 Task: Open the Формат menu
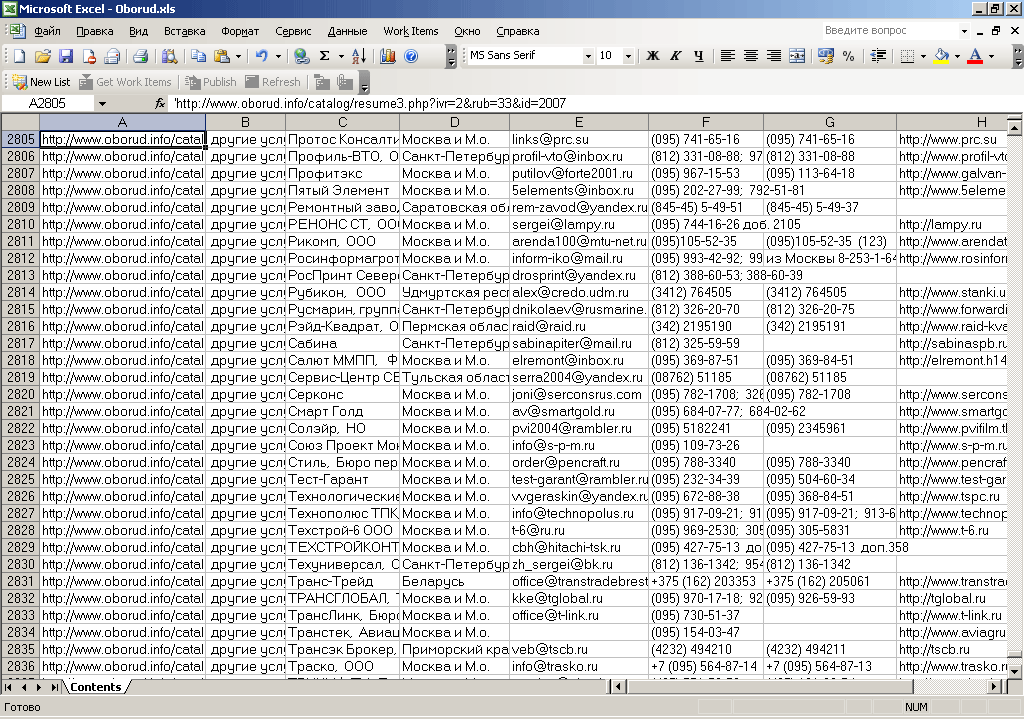click(x=240, y=31)
